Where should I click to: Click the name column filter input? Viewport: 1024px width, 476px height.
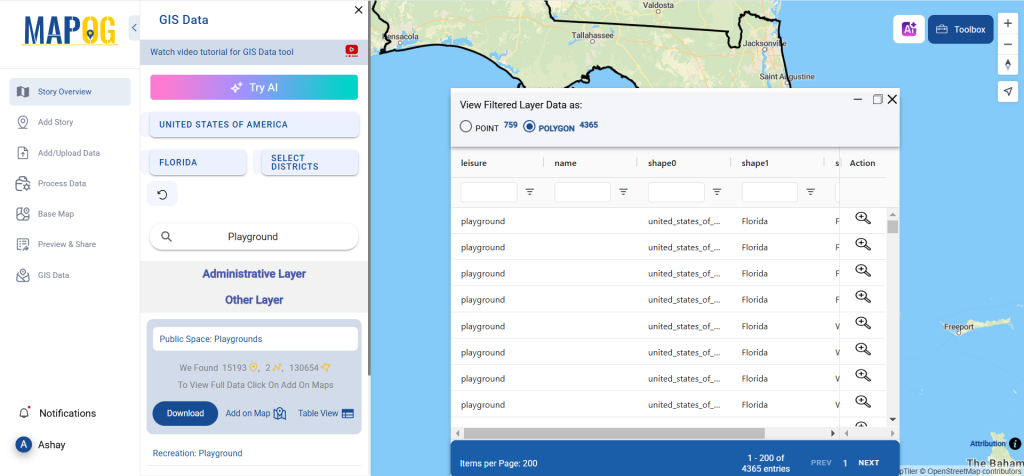coord(582,191)
